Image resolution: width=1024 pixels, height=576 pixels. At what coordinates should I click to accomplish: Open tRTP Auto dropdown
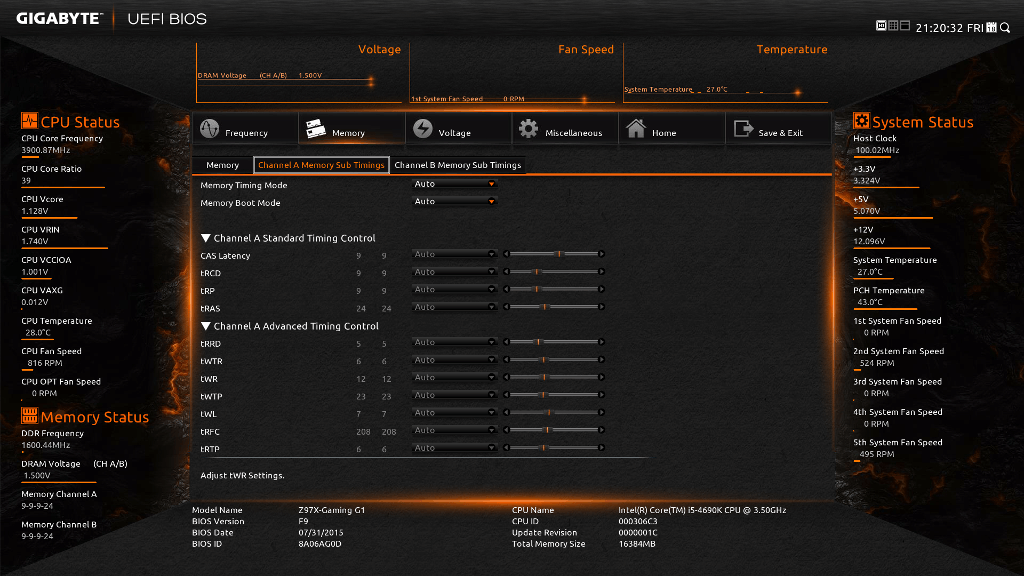(x=455, y=448)
